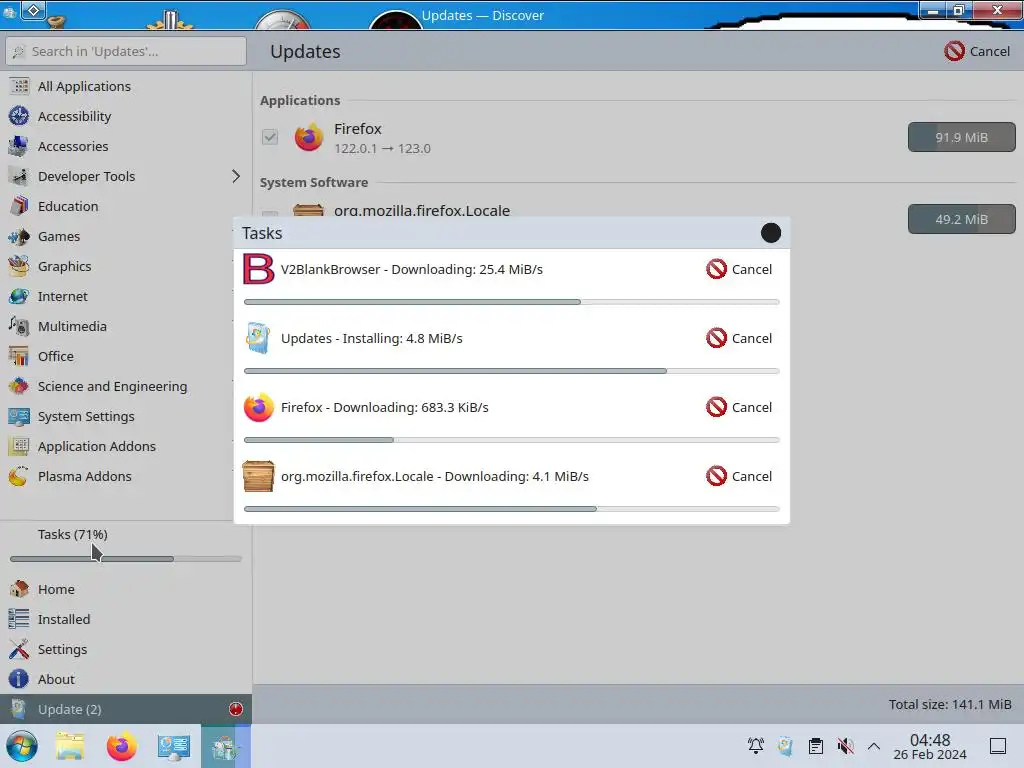Open the Installed list icon

(x=19, y=619)
